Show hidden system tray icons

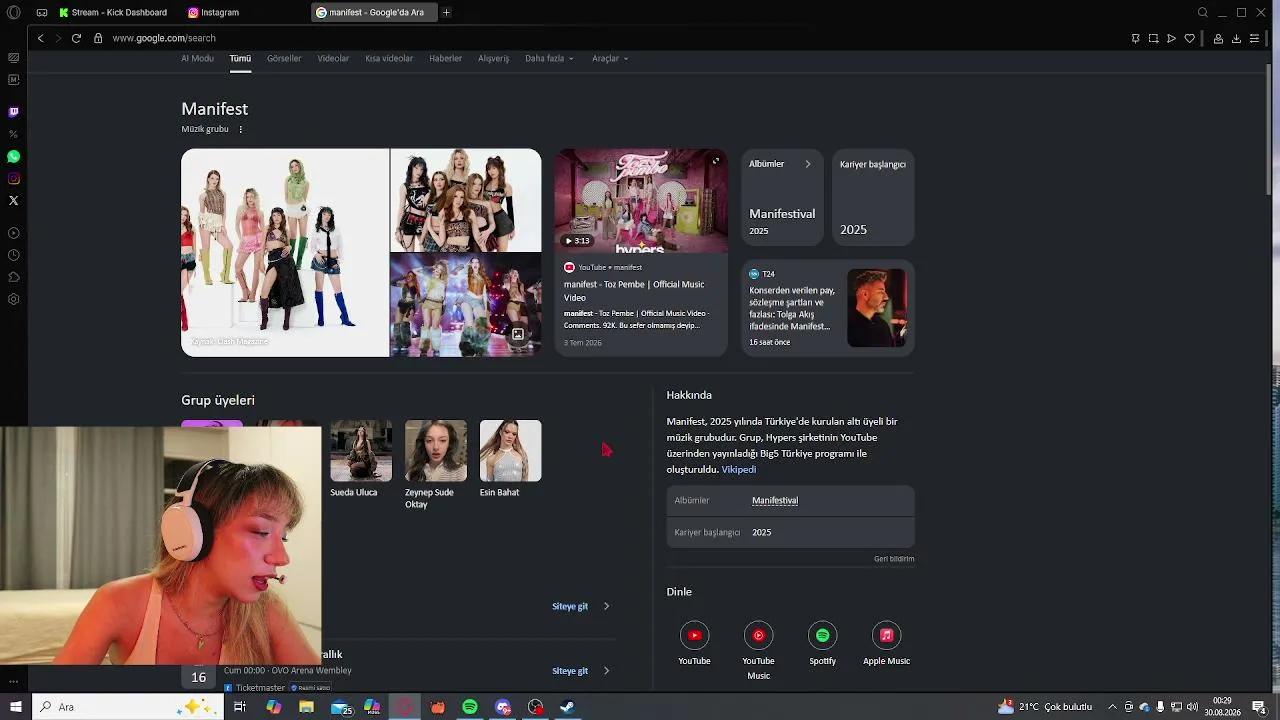click(1113, 707)
